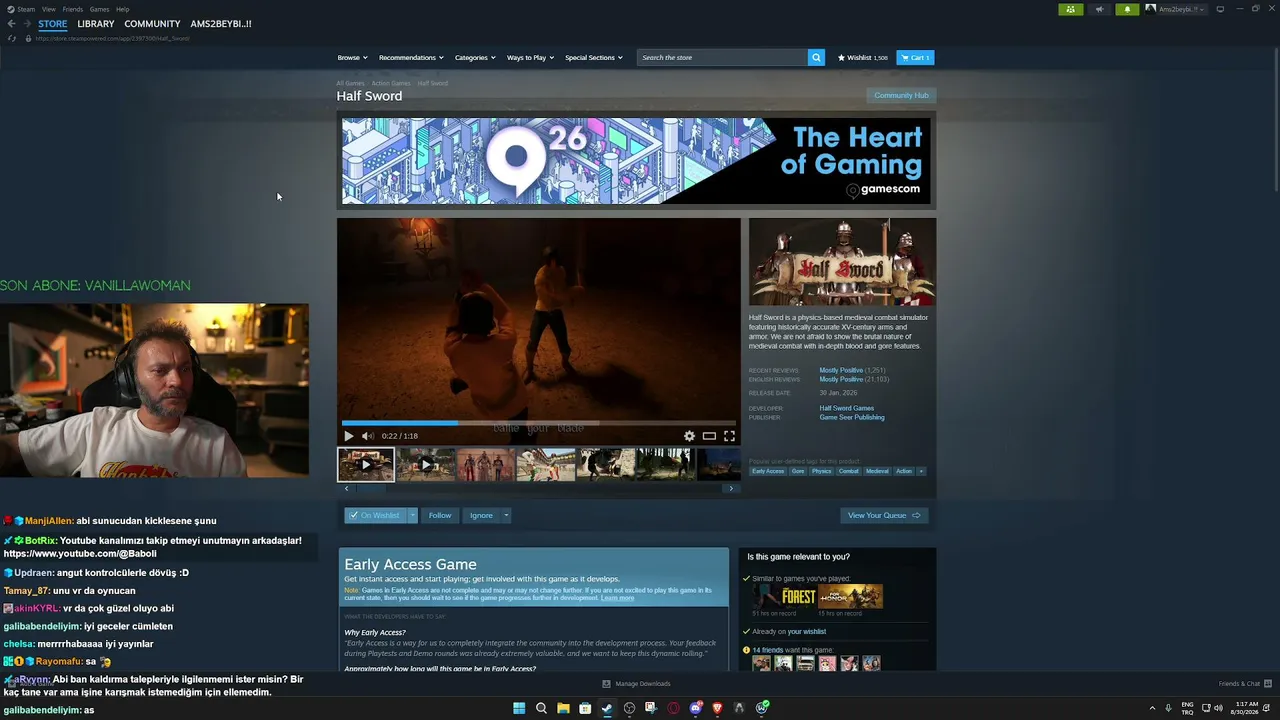The height and width of the screenshot is (720, 1280).
Task: Open the Games menu
Action: [100, 9]
